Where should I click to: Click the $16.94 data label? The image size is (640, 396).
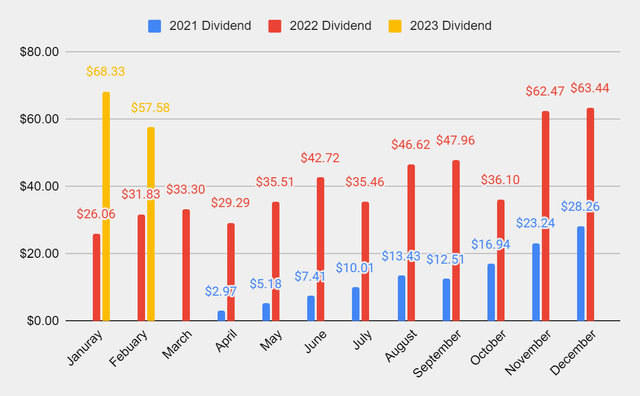(x=491, y=245)
